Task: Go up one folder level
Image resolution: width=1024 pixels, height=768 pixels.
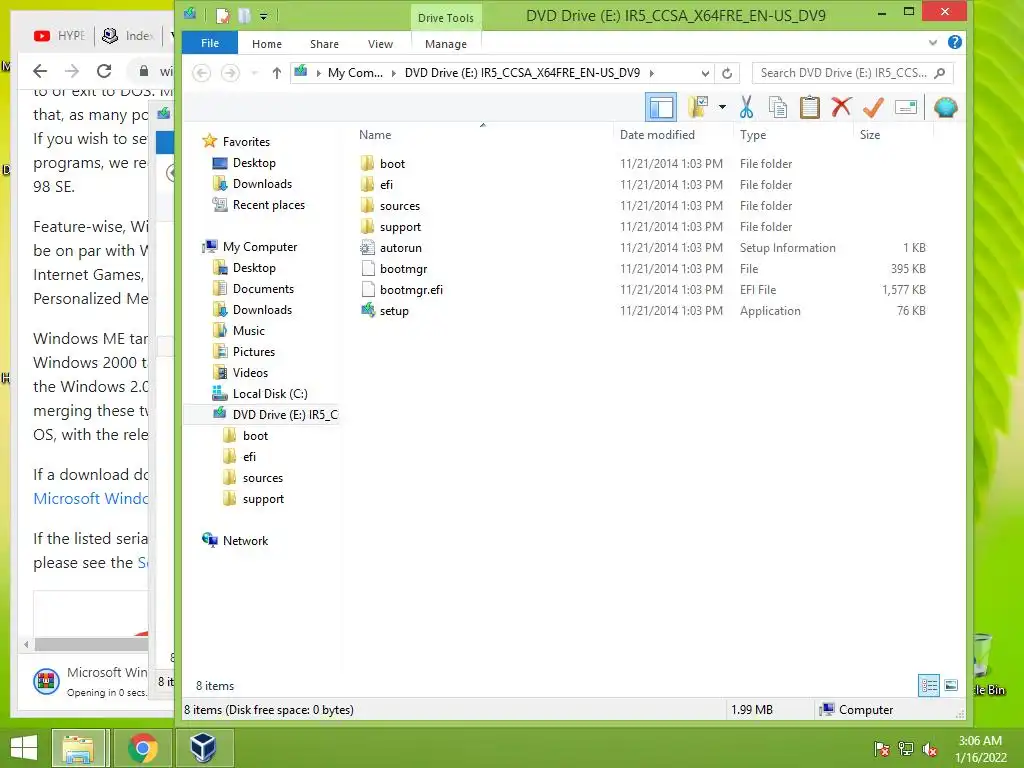Action: [277, 72]
